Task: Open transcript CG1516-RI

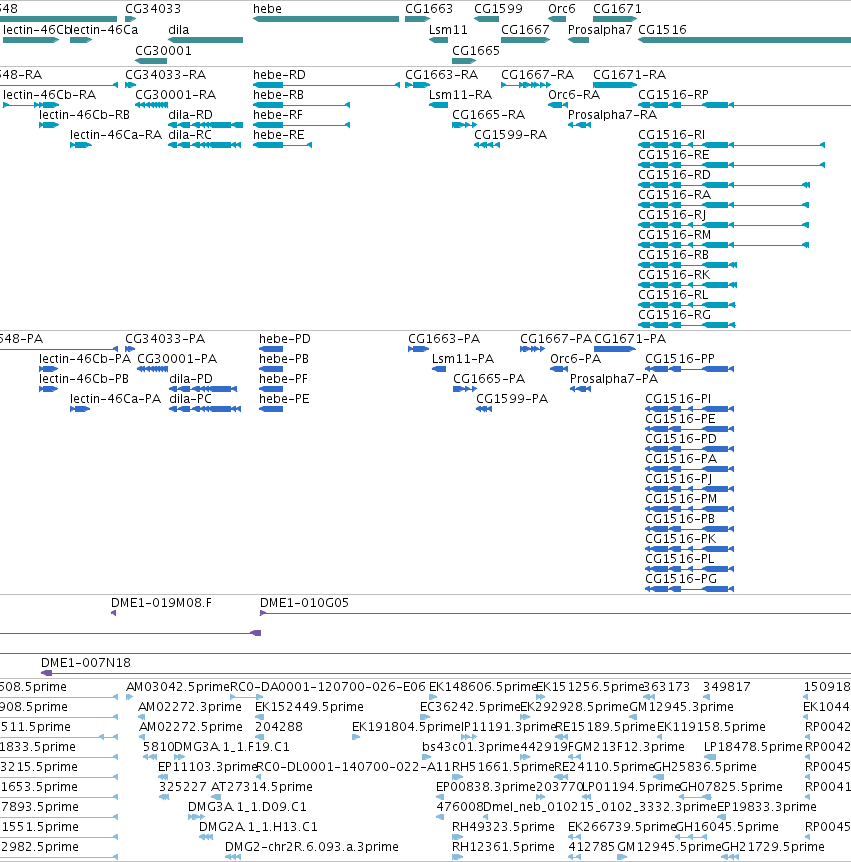Action: [672, 135]
